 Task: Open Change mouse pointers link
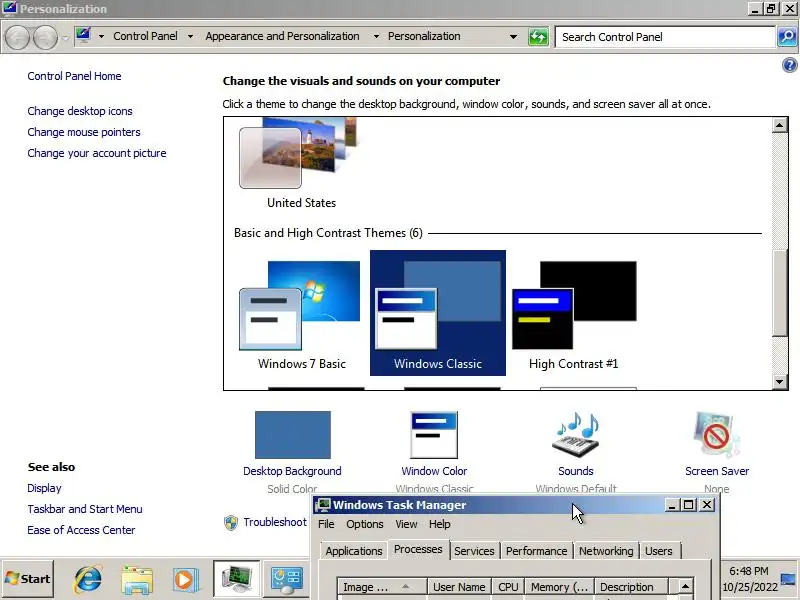84,132
